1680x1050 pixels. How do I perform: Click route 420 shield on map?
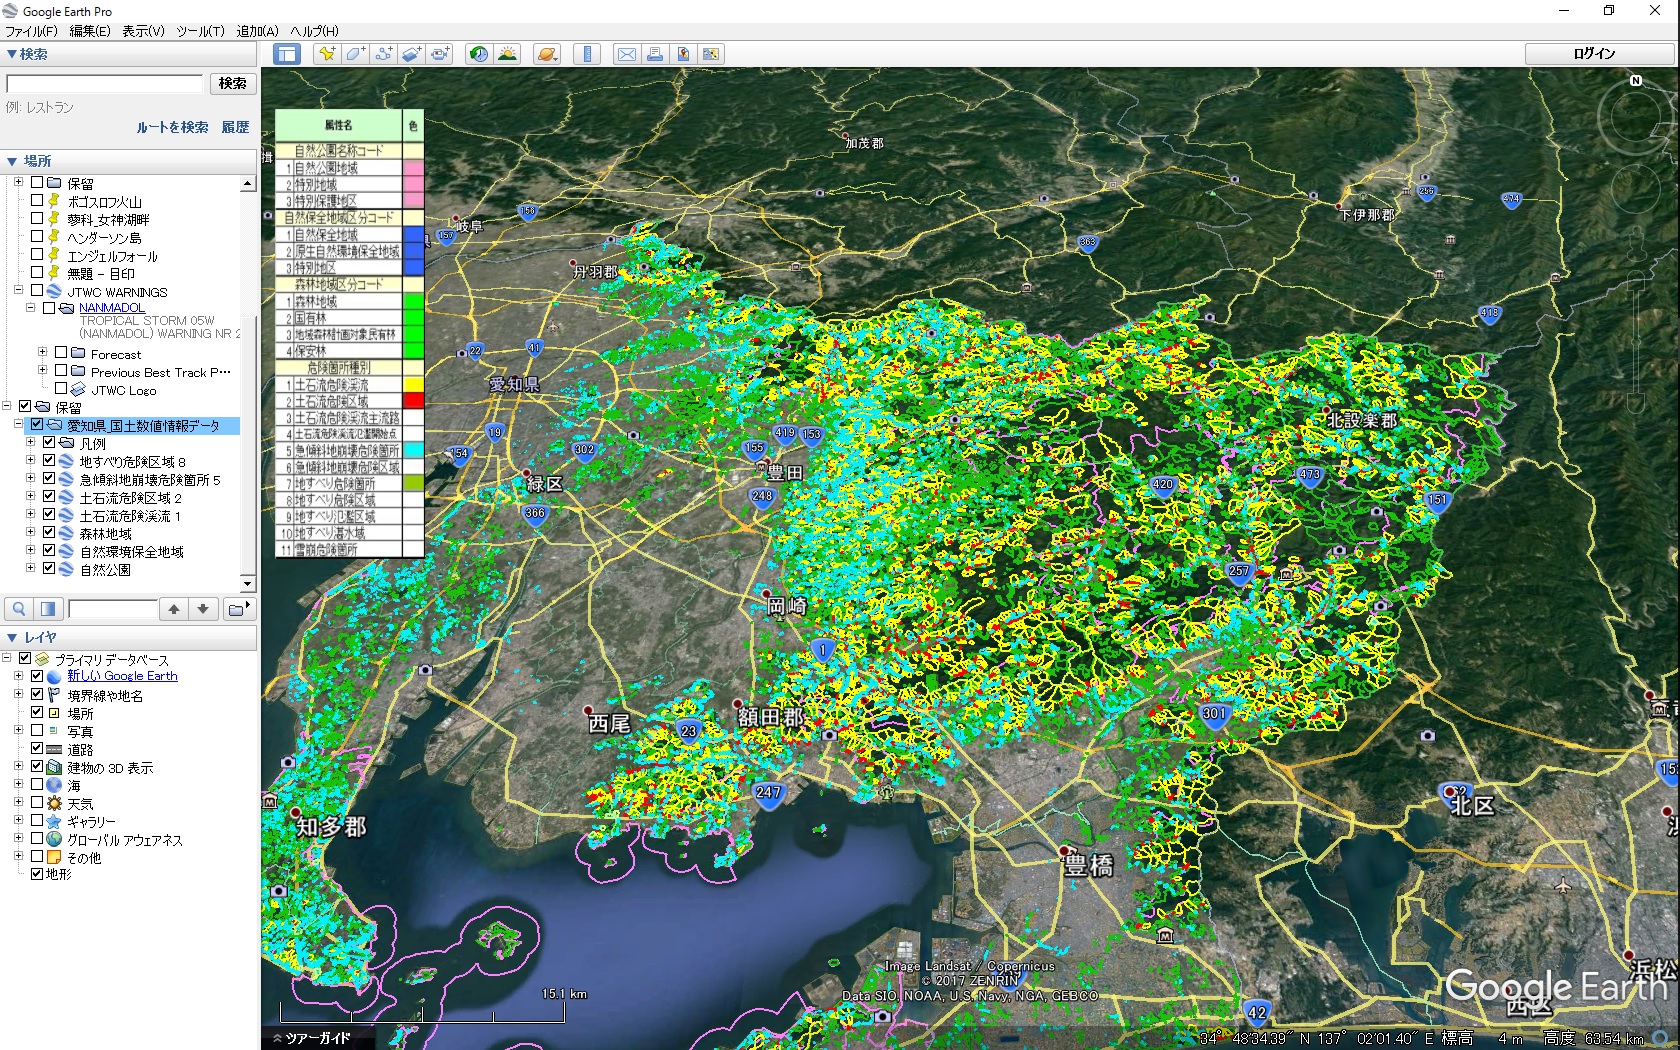tap(1162, 485)
